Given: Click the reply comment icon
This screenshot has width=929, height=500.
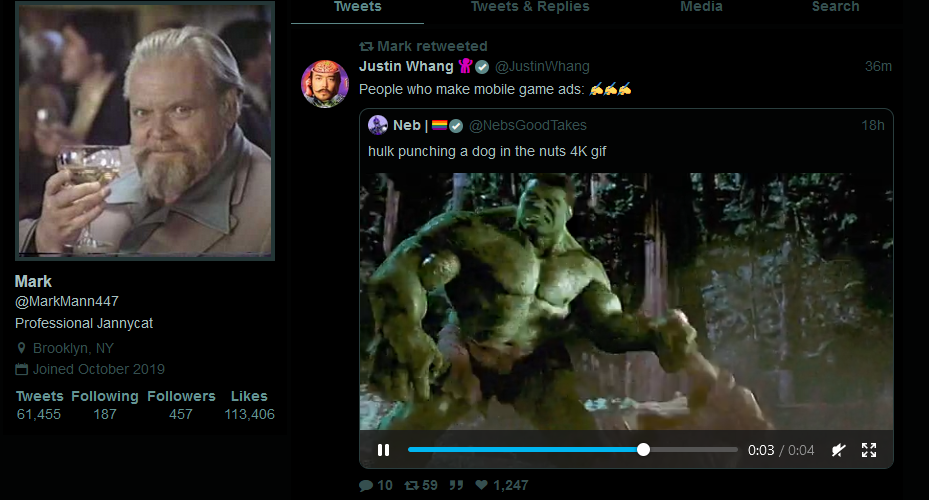Looking at the screenshot, I should tap(365, 485).
